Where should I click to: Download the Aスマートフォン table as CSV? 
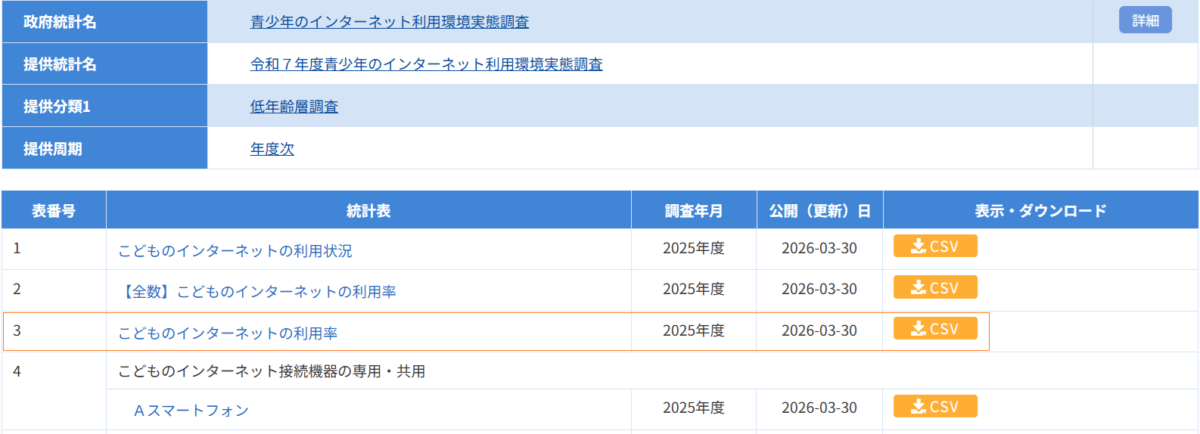(x=934, y=407)
